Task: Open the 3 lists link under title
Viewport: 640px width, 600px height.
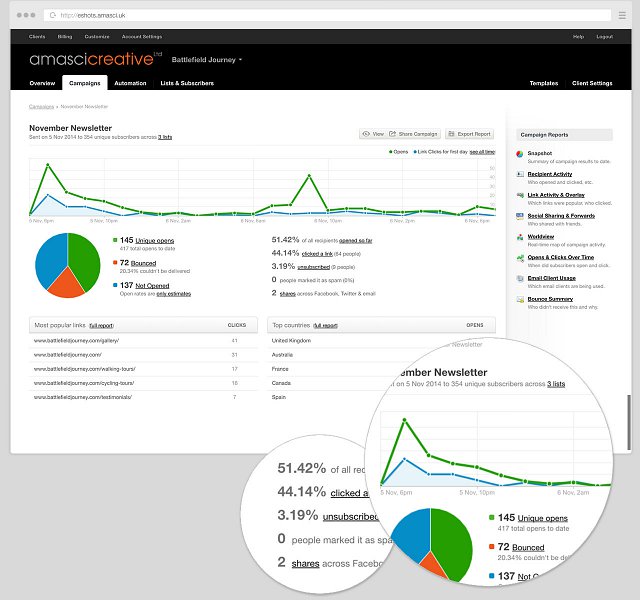Action: point(165,137)
